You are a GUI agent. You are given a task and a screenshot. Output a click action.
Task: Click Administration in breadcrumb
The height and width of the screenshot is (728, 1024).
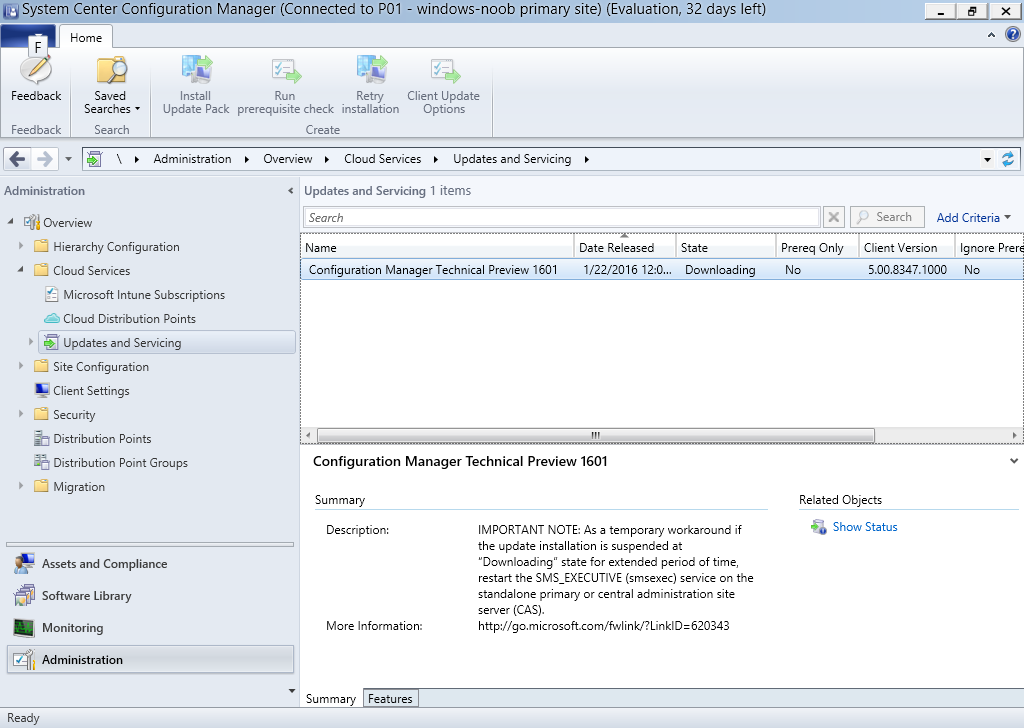click(192, 159)
